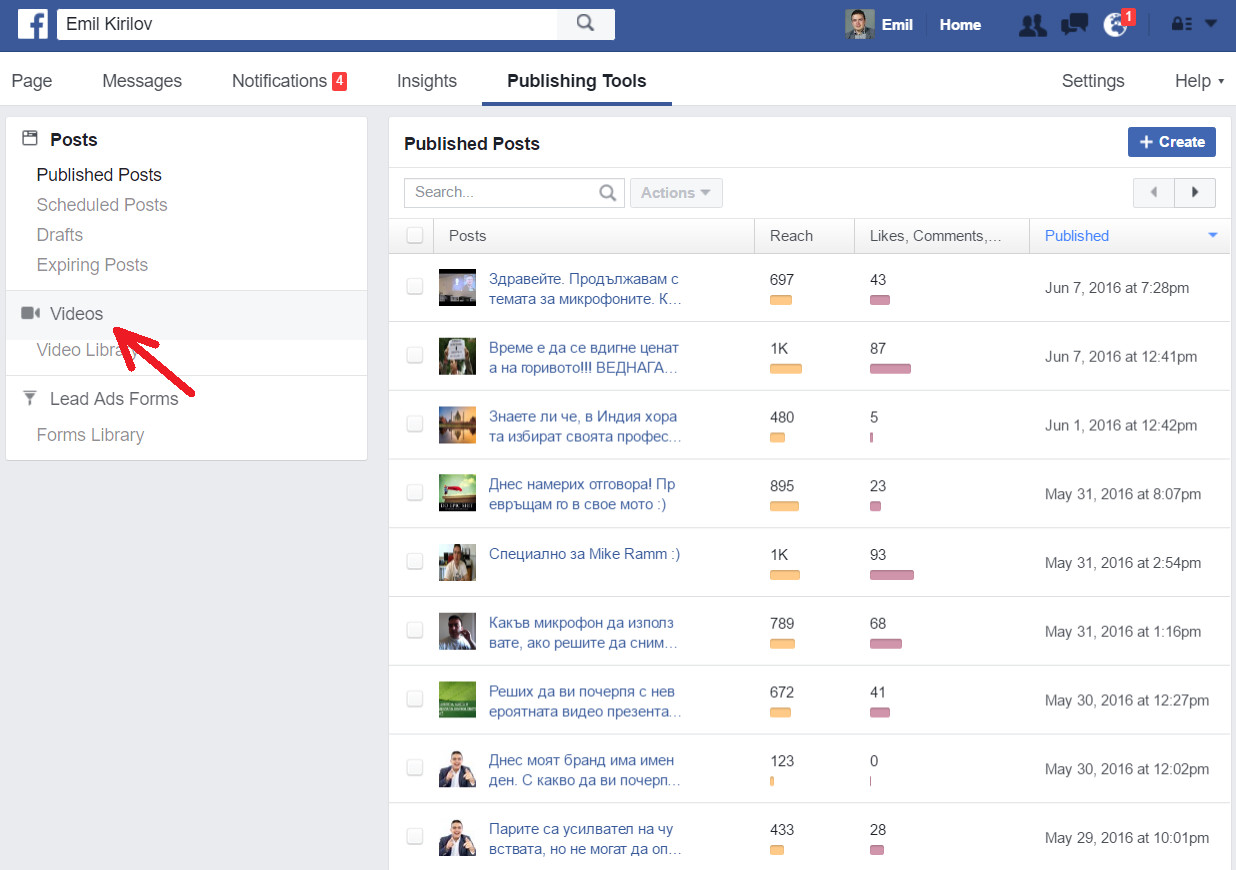Open thumbnail of the 'Парите са усилвател' post
This screenshot has width=1236, height=870.
(457, 837)
